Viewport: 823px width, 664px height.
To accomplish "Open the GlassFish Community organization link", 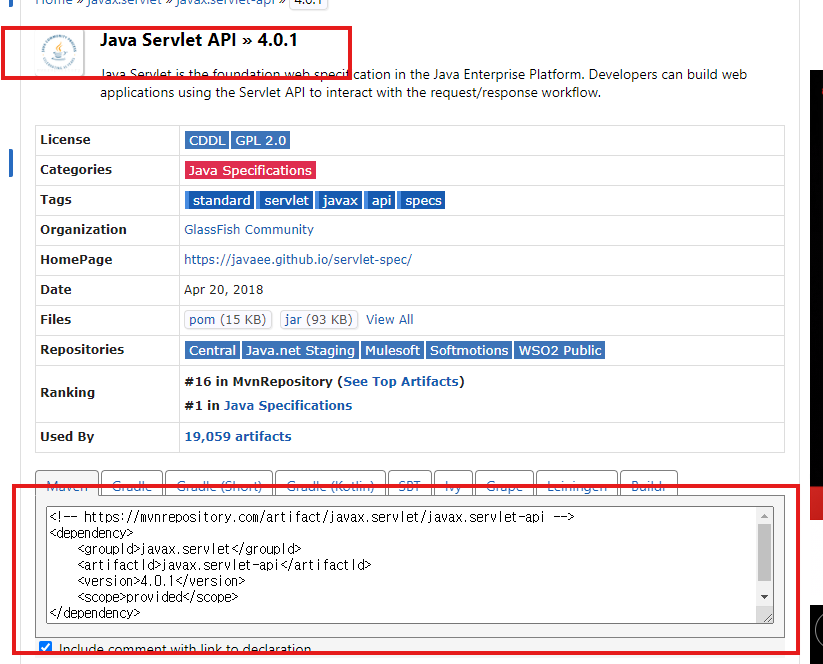I will (x=249, y=229).
